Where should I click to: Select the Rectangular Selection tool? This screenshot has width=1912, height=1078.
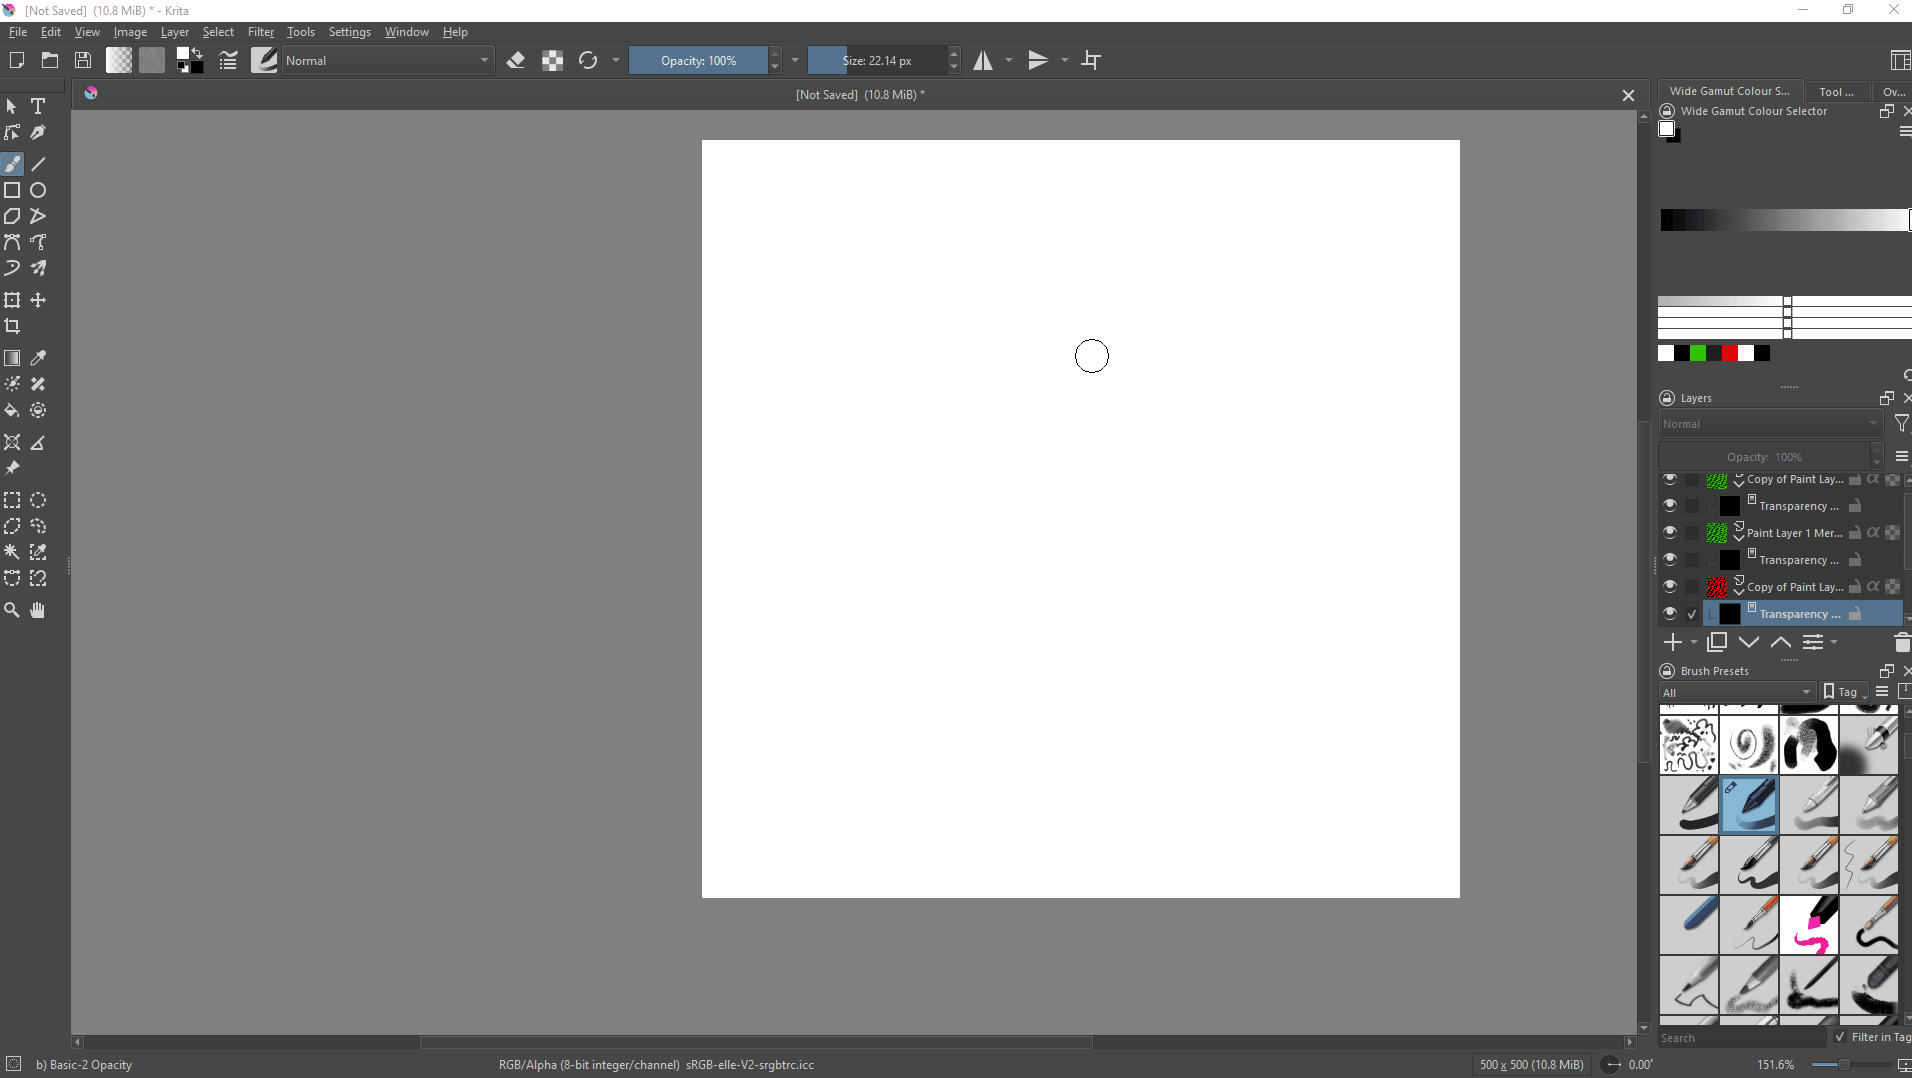[x=12, y=500]
